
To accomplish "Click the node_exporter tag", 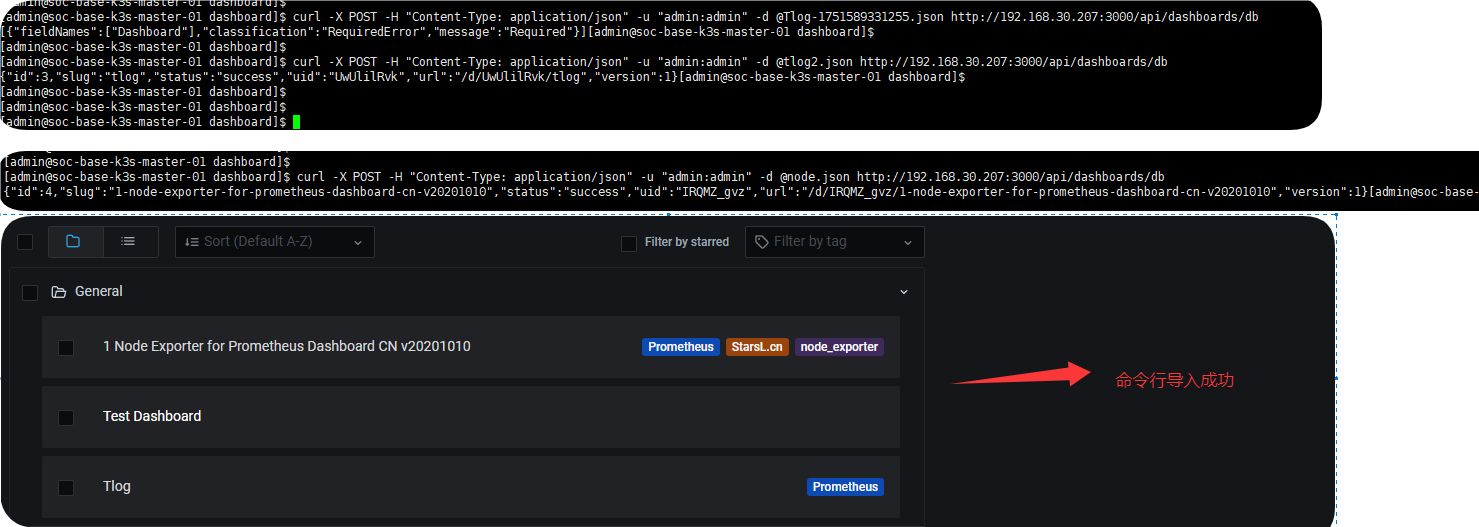I will click(840, 347).
